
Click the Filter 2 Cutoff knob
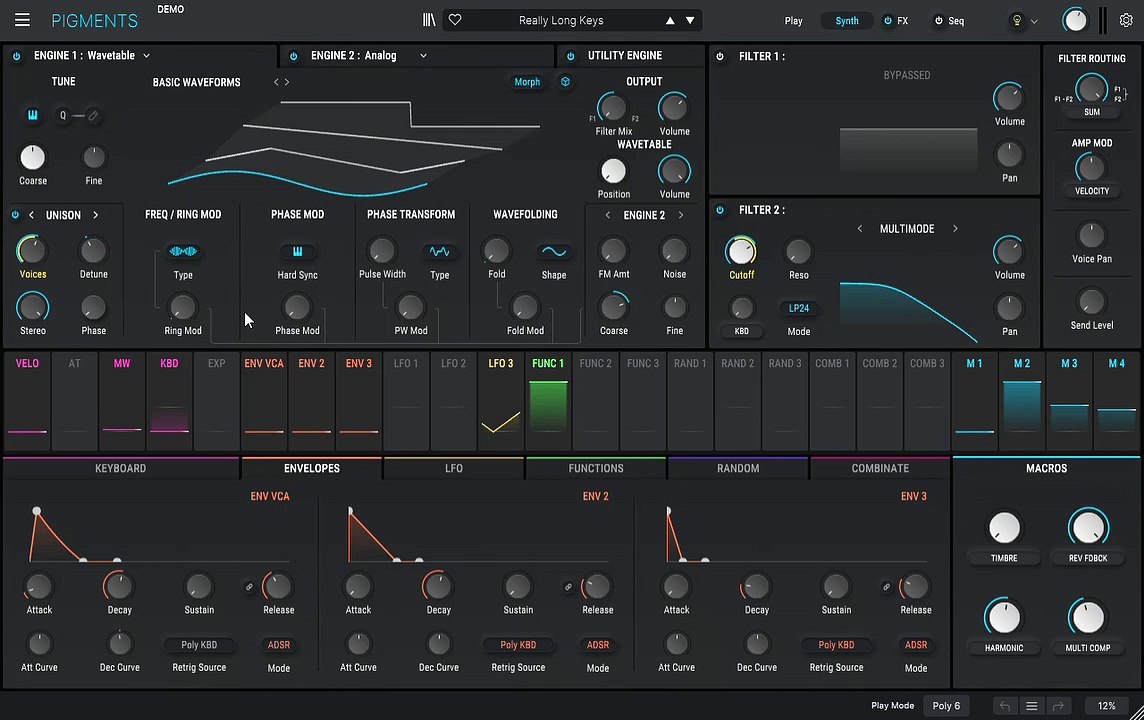point(741,251)
